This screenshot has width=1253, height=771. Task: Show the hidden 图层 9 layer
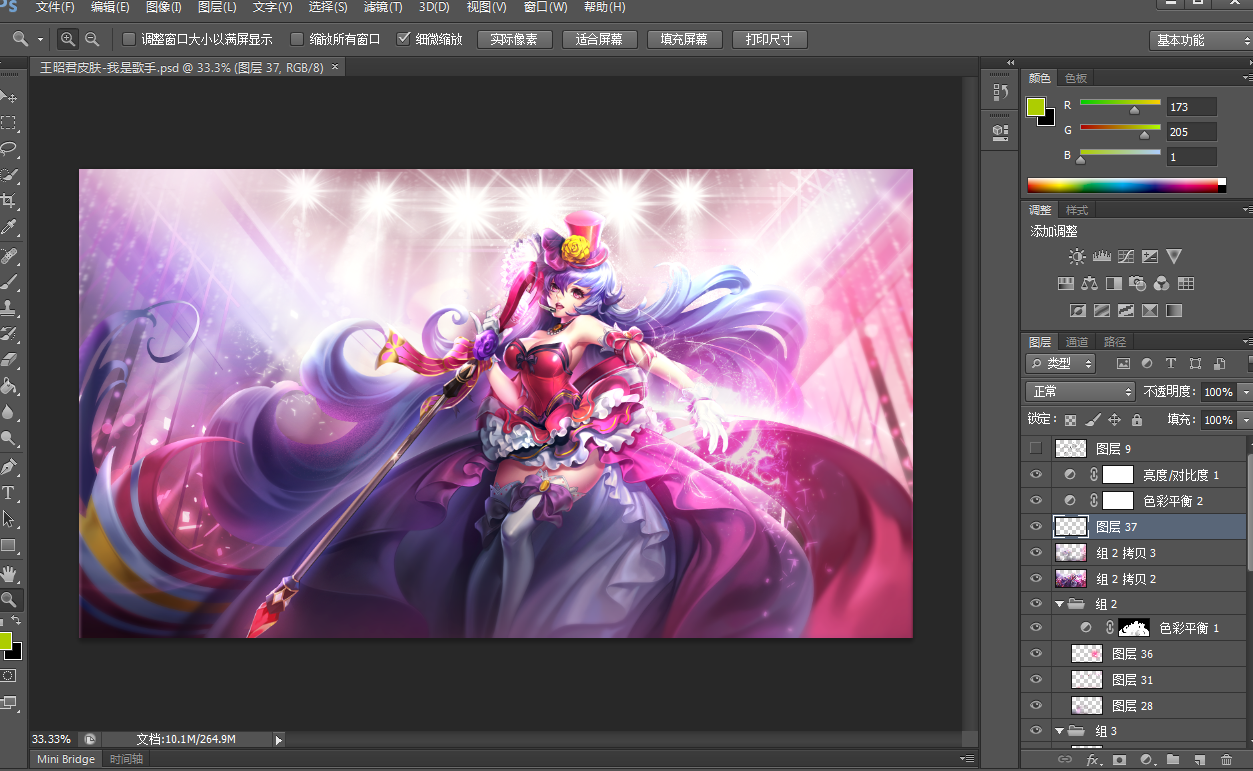click(1036, 448)
